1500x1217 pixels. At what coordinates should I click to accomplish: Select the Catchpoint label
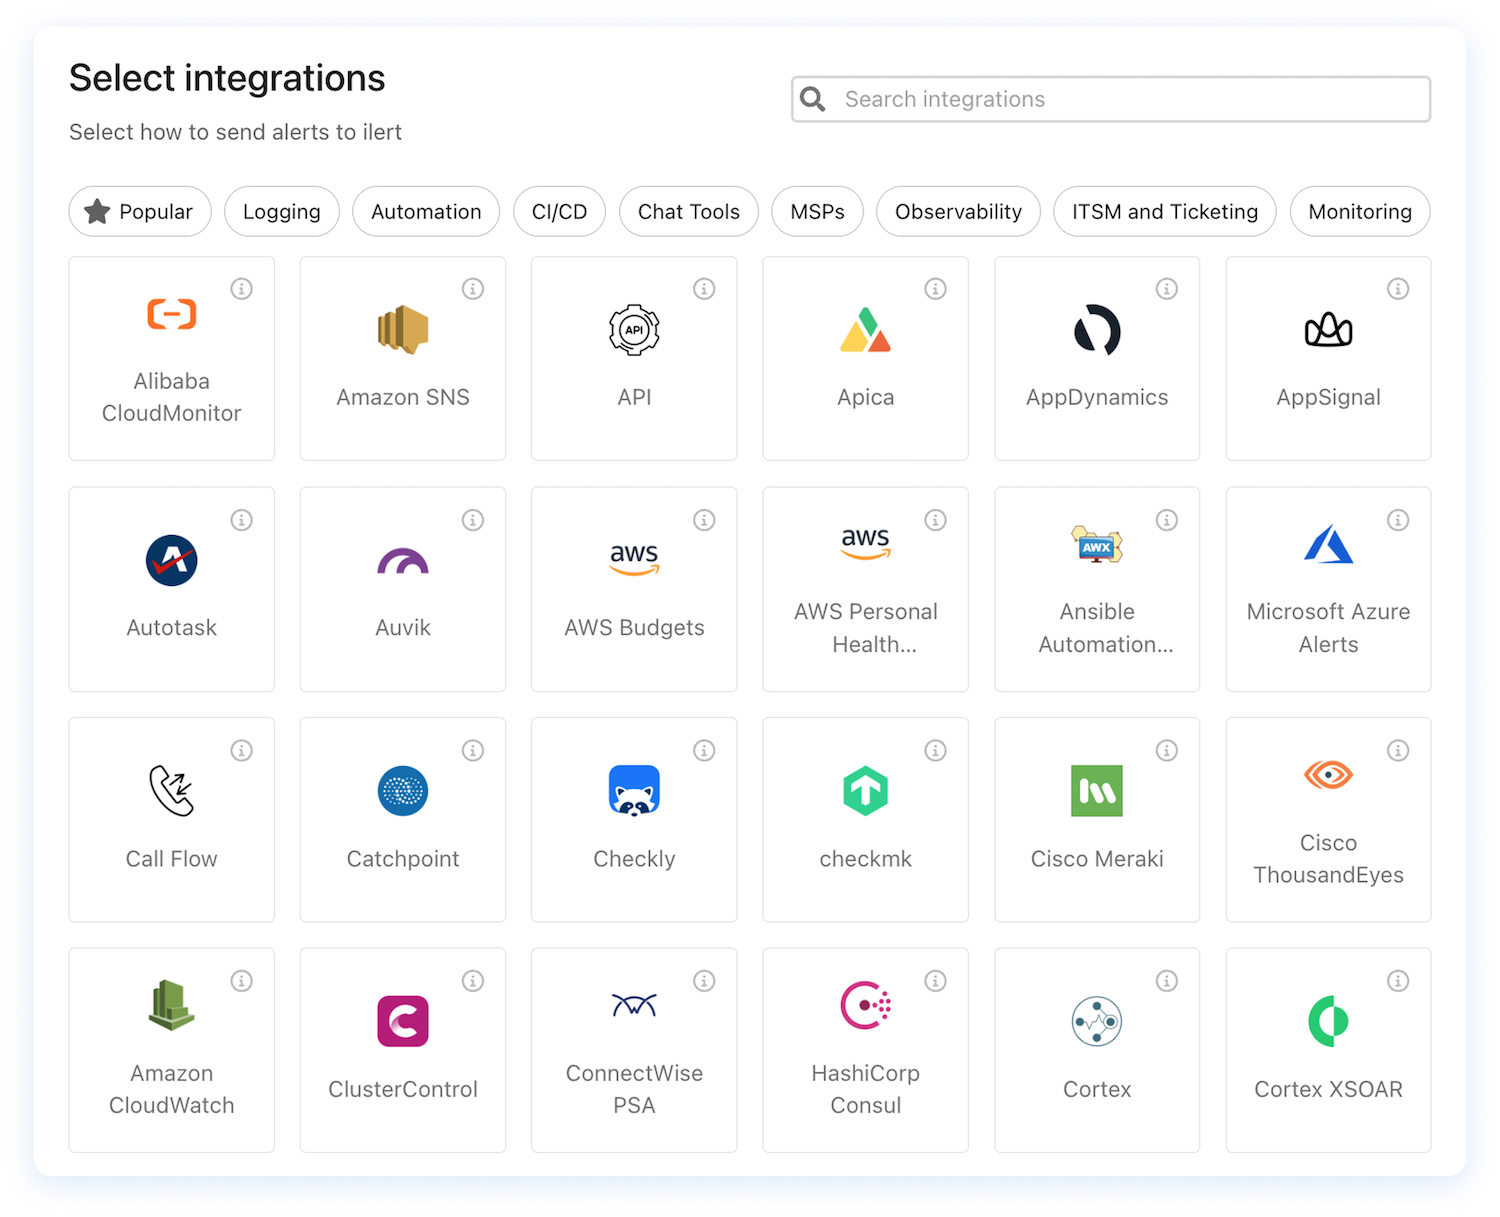tap(403, 859)
